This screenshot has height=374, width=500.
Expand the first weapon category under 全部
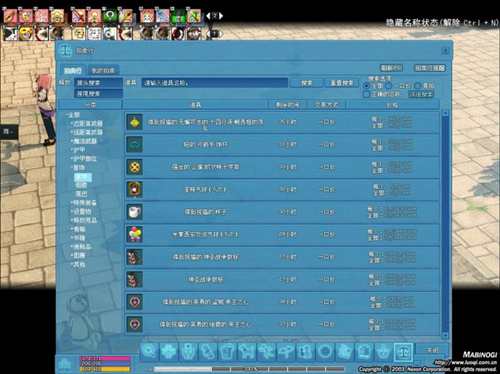[x=87, y=123]
